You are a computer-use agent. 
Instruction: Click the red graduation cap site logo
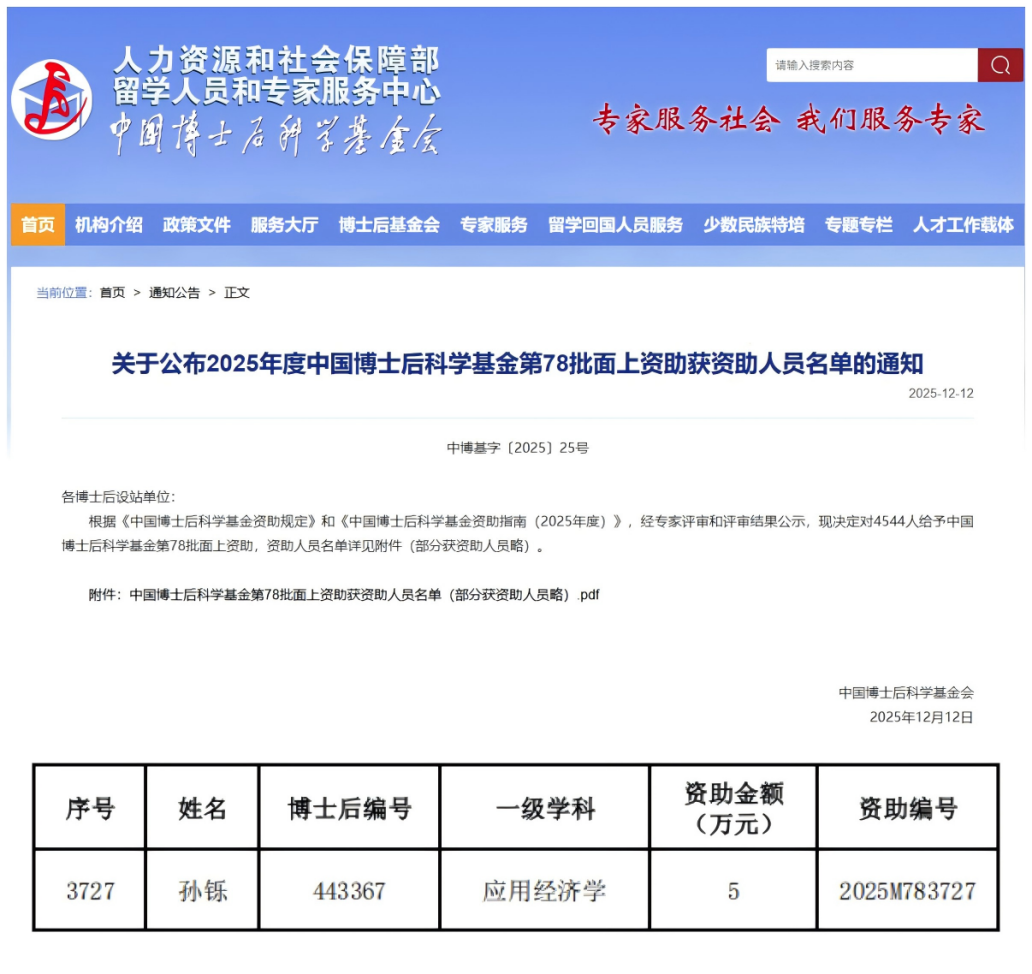pos(51,98)
